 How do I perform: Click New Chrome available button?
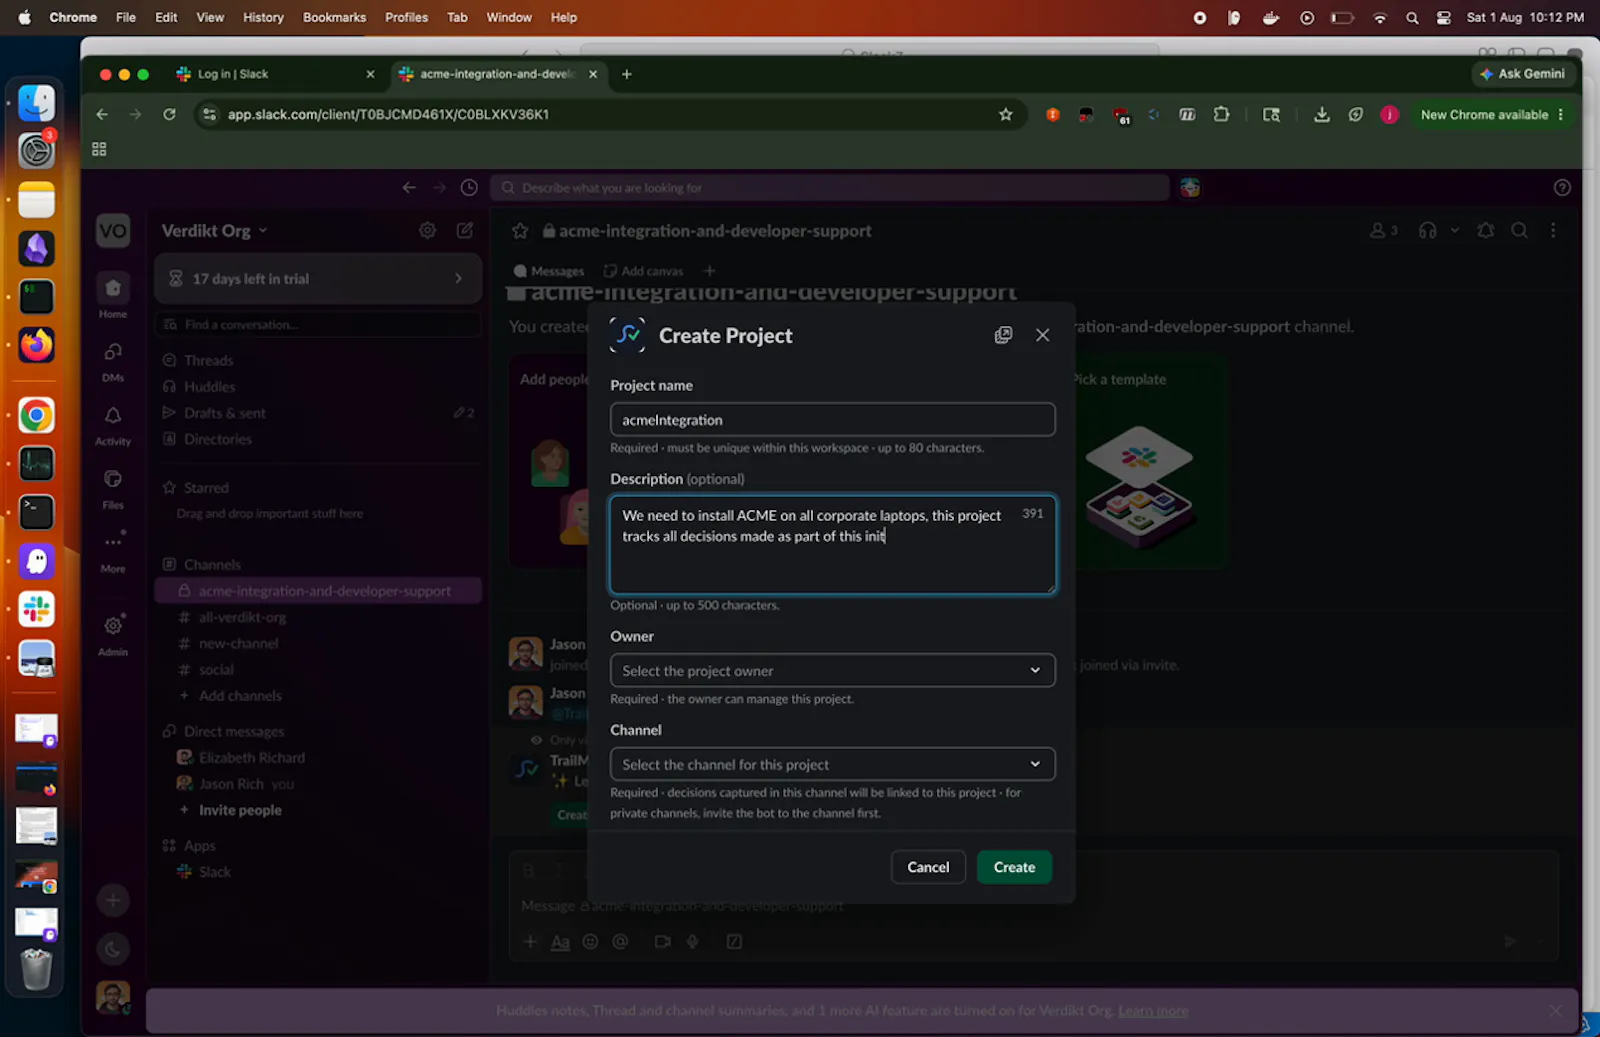[1492, 115]
